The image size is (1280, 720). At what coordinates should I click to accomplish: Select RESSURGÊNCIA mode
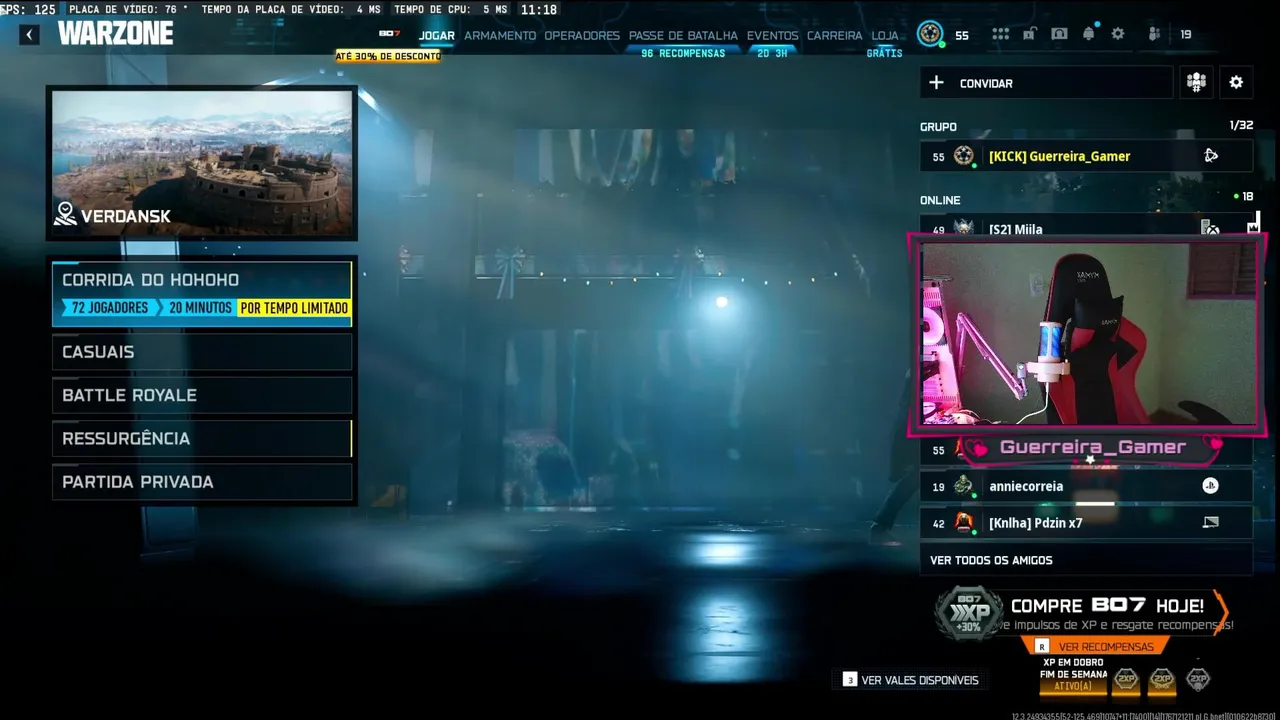click(x=202, y=439)
